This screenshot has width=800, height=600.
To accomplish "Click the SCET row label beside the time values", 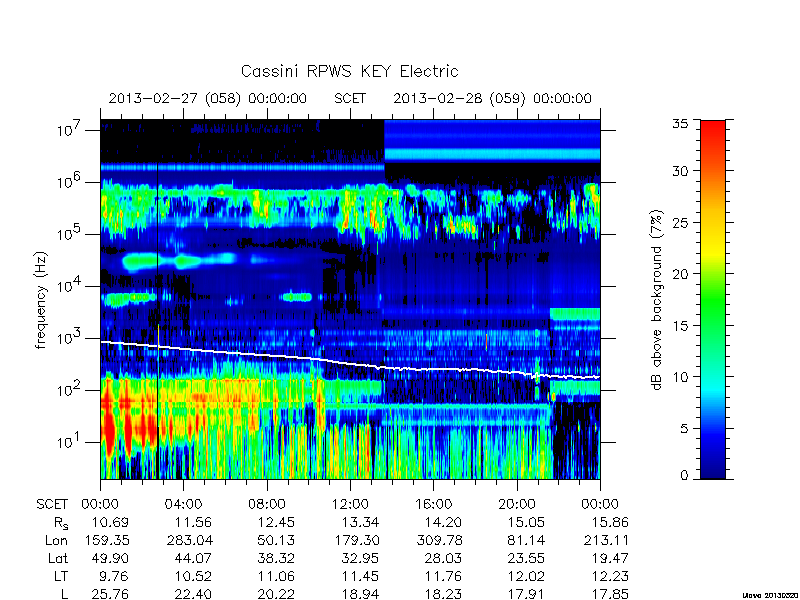I will 52,505.
